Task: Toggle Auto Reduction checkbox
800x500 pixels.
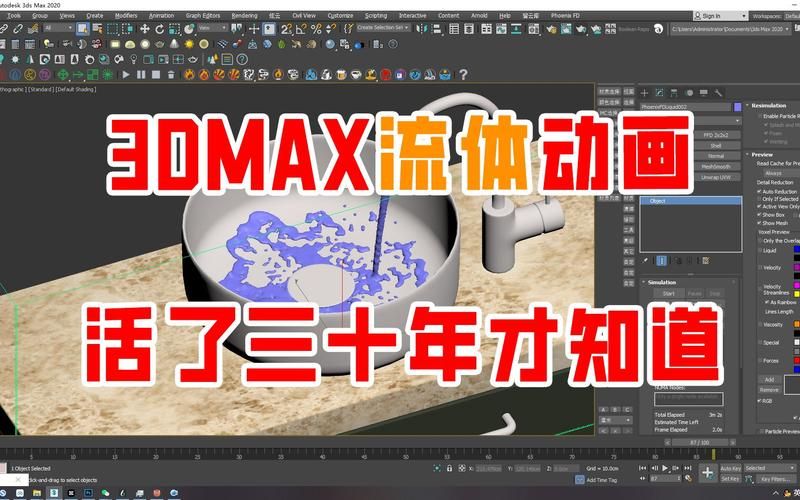Action: click(760, 191)
